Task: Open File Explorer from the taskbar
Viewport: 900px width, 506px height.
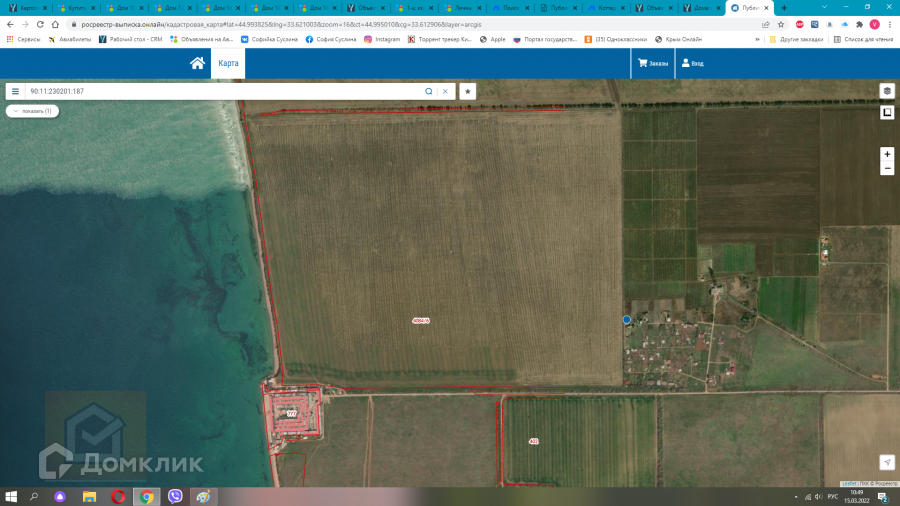Action: 90,497
